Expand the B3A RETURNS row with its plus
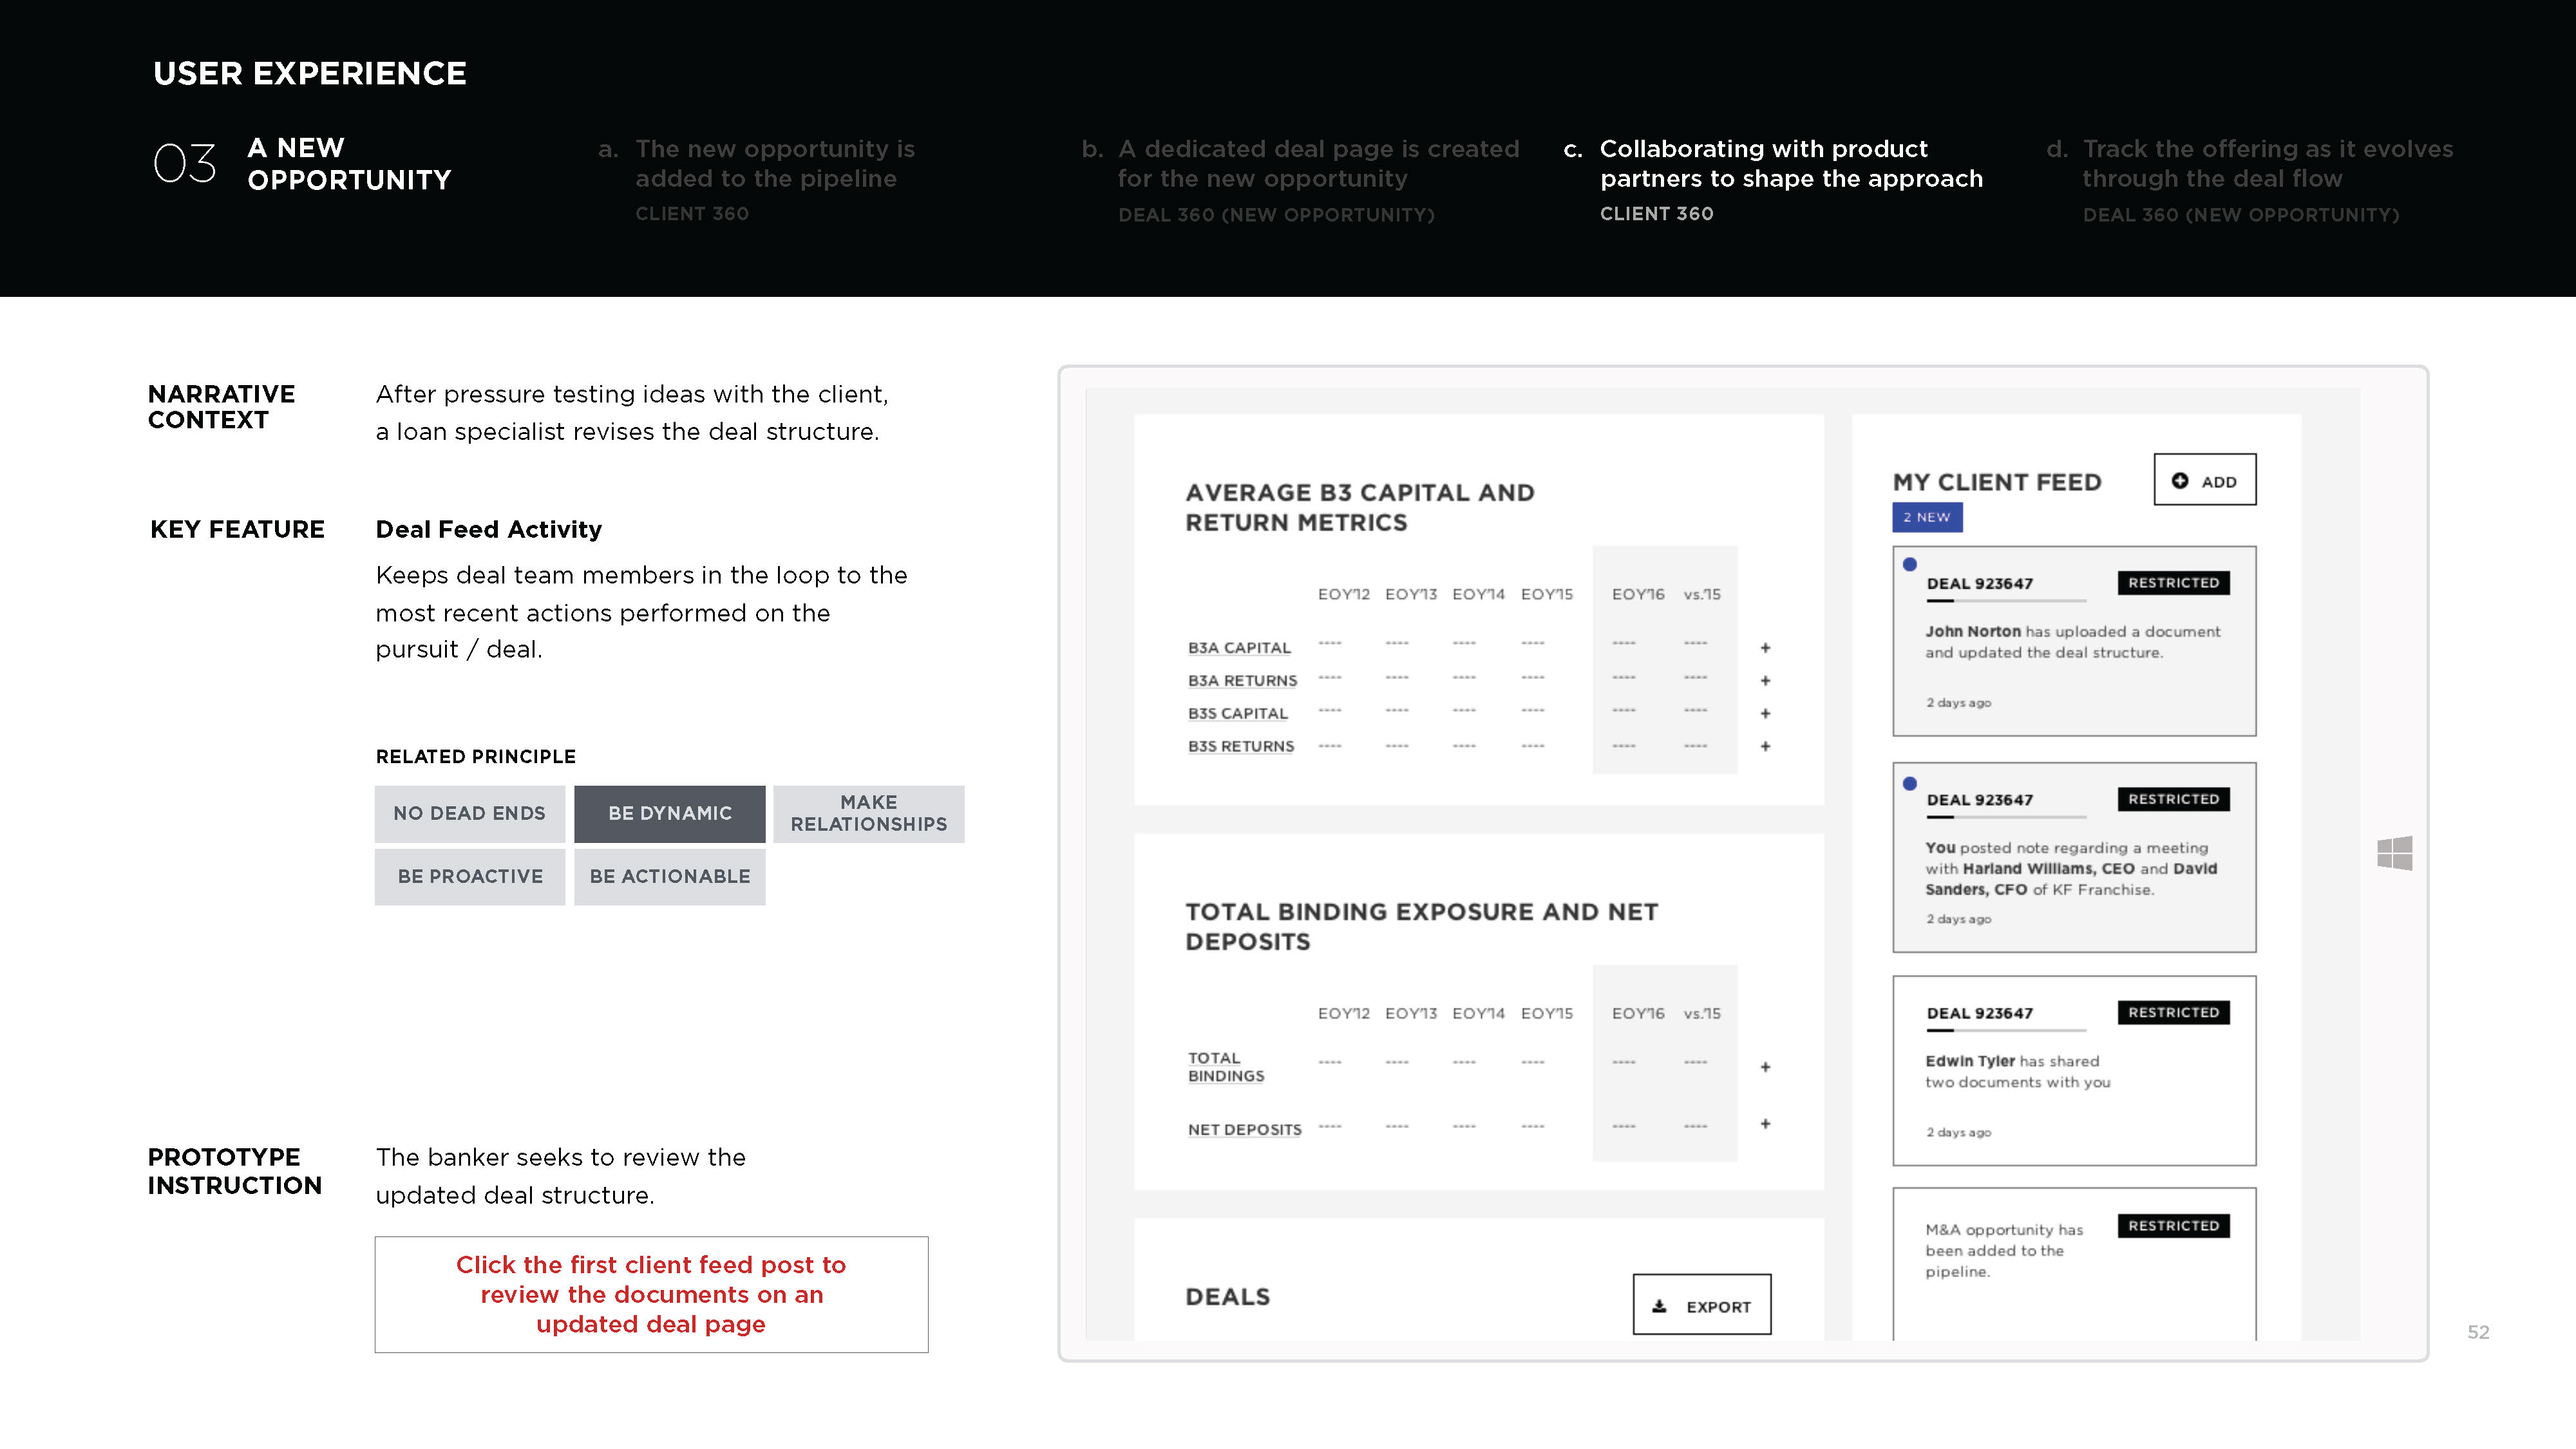The image size is (2576, 1449). (x=1765, y=681)
